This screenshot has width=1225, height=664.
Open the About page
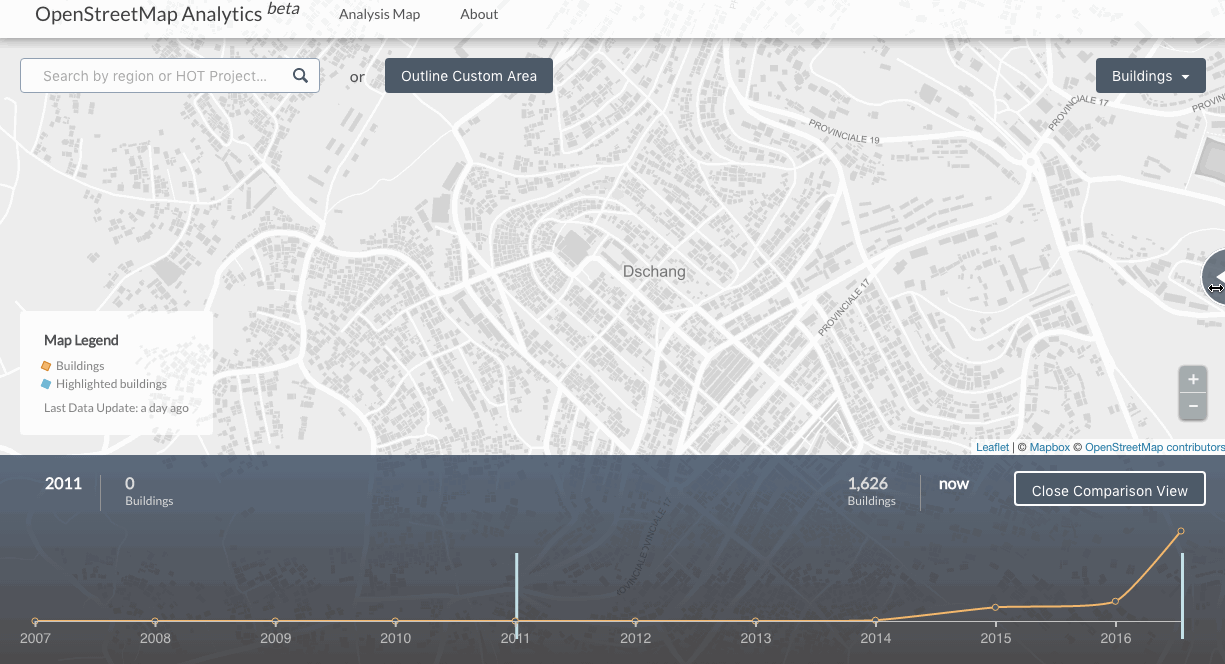[479, 14]
